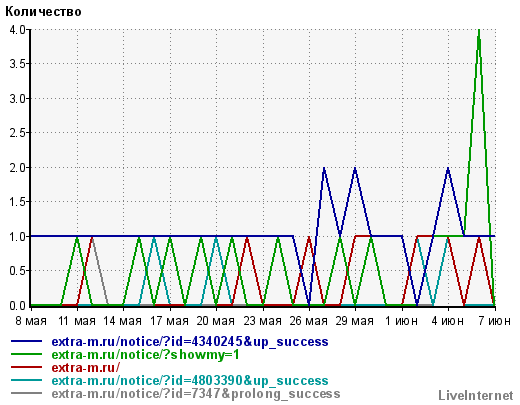Viewport: 520px width, 405px height.
Task: Click the 2.0 y-axis value label
Action: 18,167
